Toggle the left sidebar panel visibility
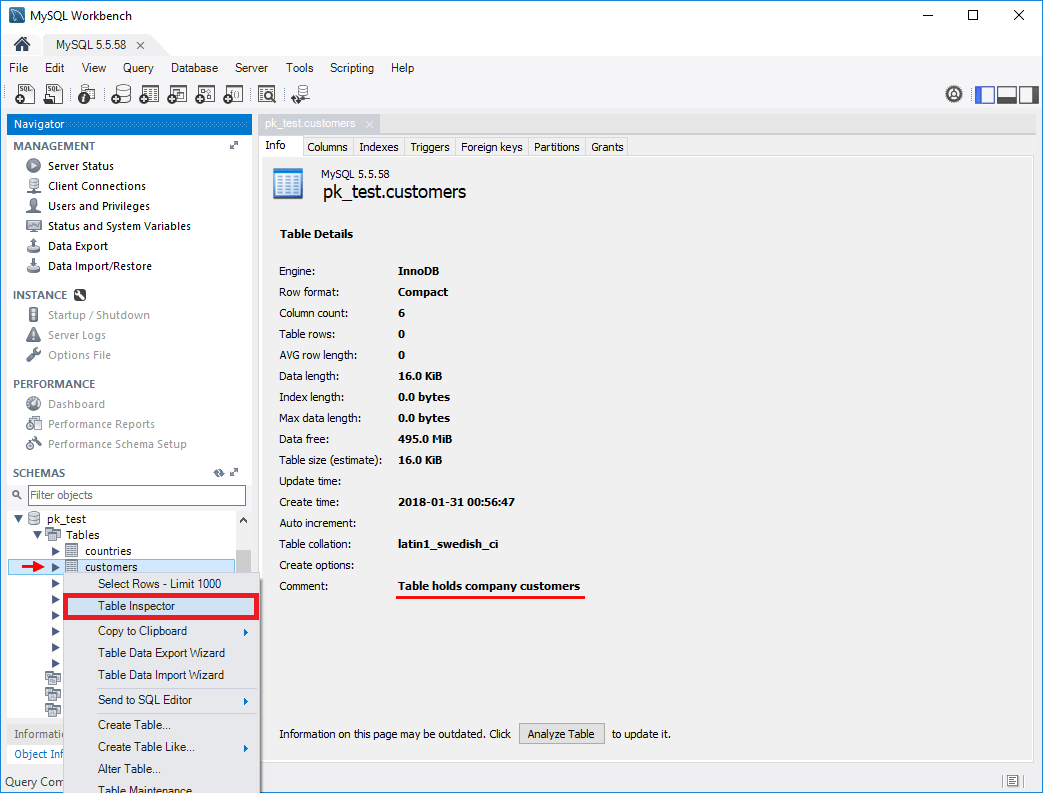Image resolution: width=1043 pixels, height=793 pixels. point(985,94)
